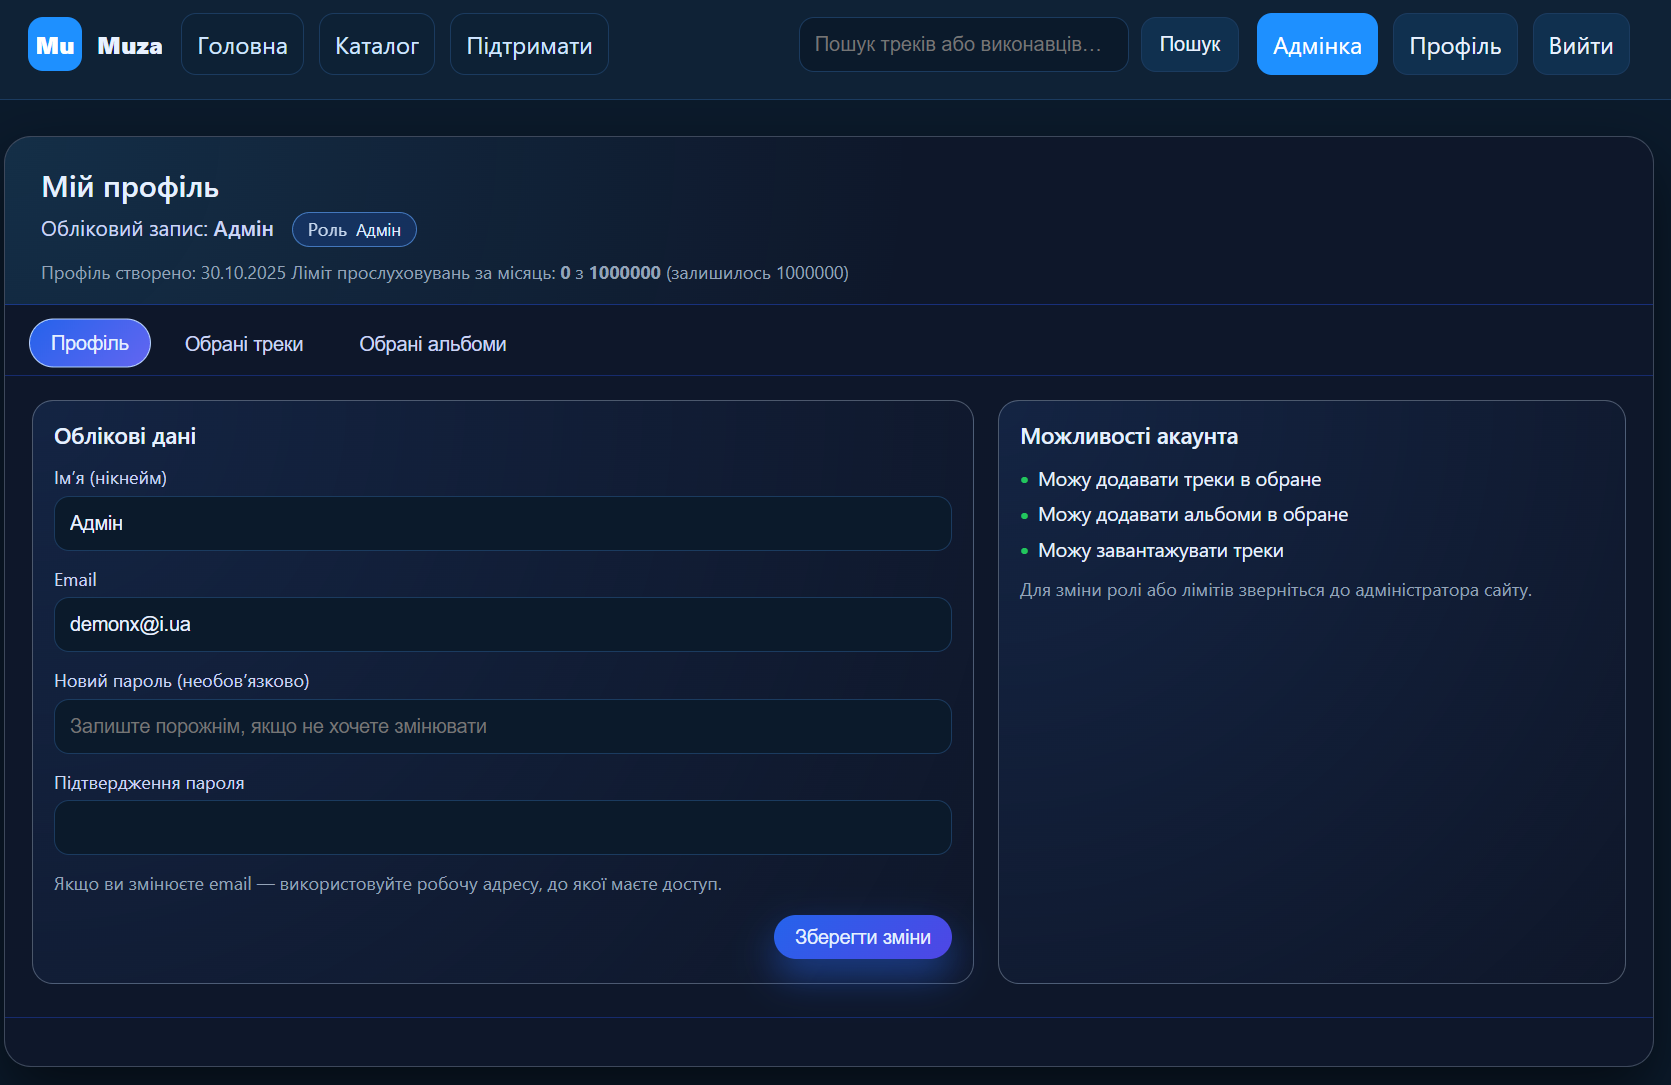Focus the Новий пароль input field
Image resolution: width=1671 pixels, height=1085 pixels.
[x=502, y=726]
